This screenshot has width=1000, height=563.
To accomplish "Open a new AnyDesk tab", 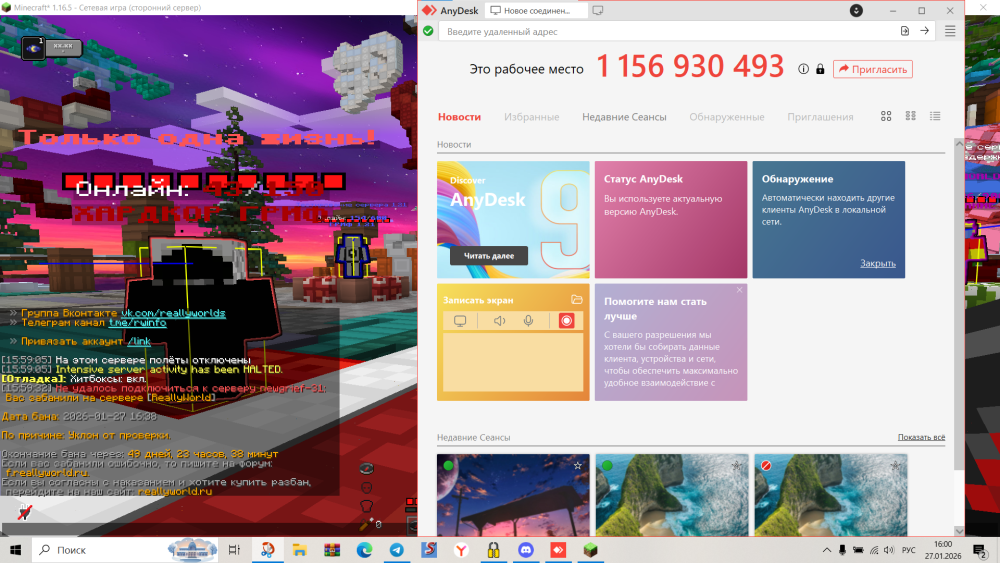I will [x=598, y=10].
